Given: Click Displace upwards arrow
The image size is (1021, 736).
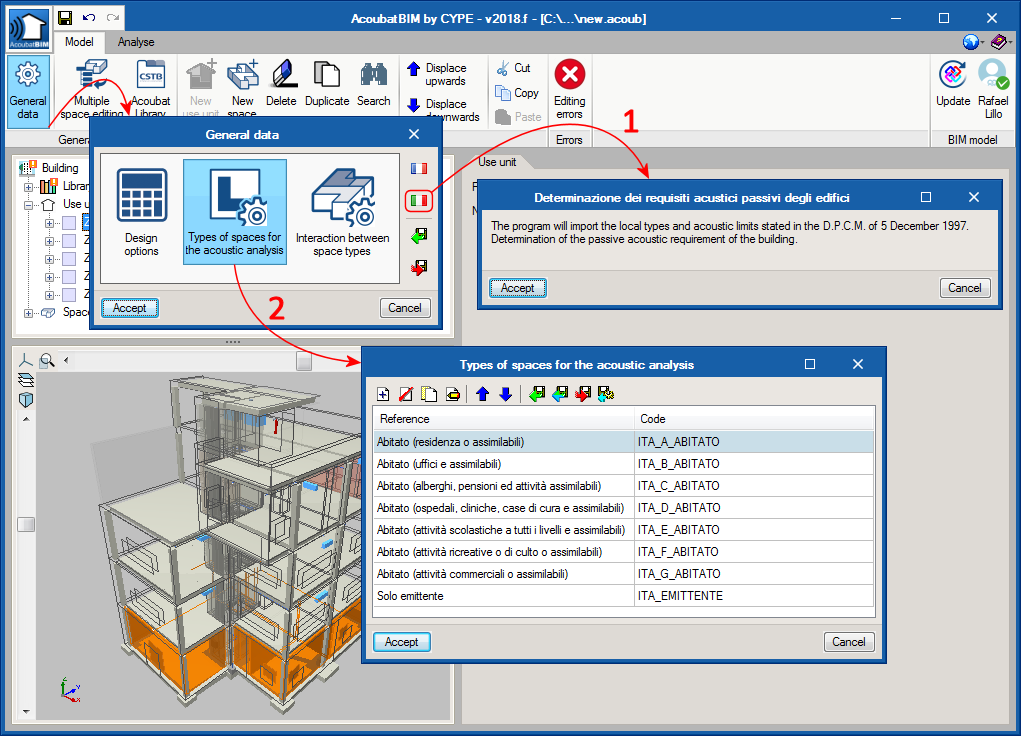Looking at the screenshot, I should [437, 74].
